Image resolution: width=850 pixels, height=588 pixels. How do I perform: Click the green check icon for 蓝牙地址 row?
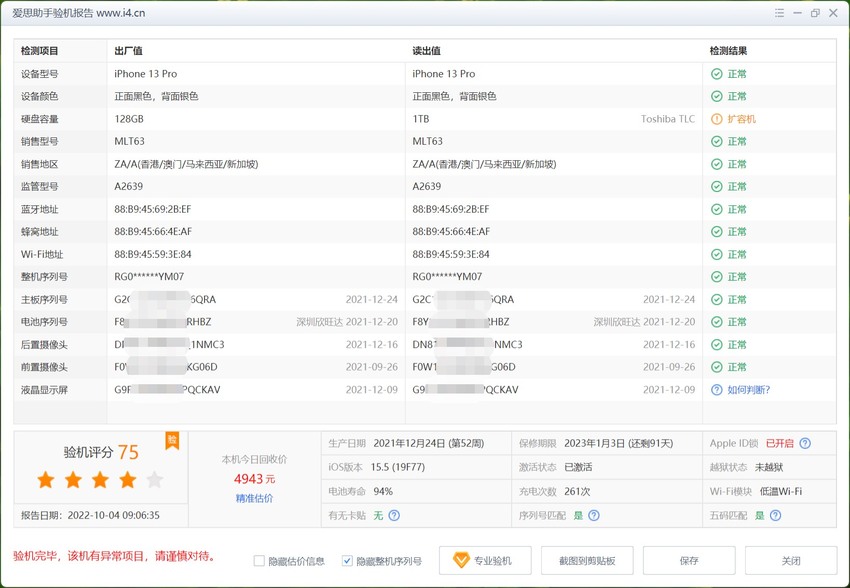point(717,209)
